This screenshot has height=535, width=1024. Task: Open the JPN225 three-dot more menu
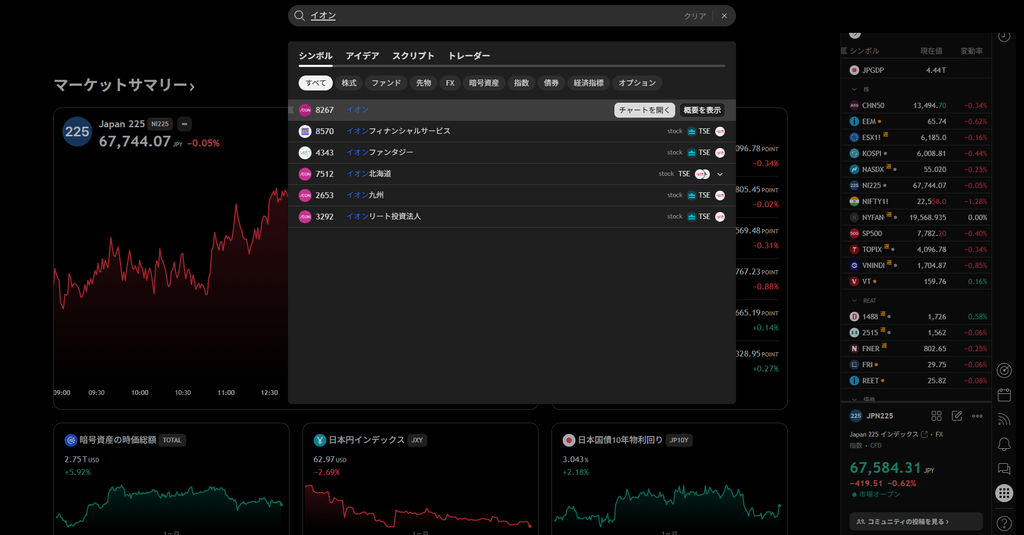click(x=977, y=416)
